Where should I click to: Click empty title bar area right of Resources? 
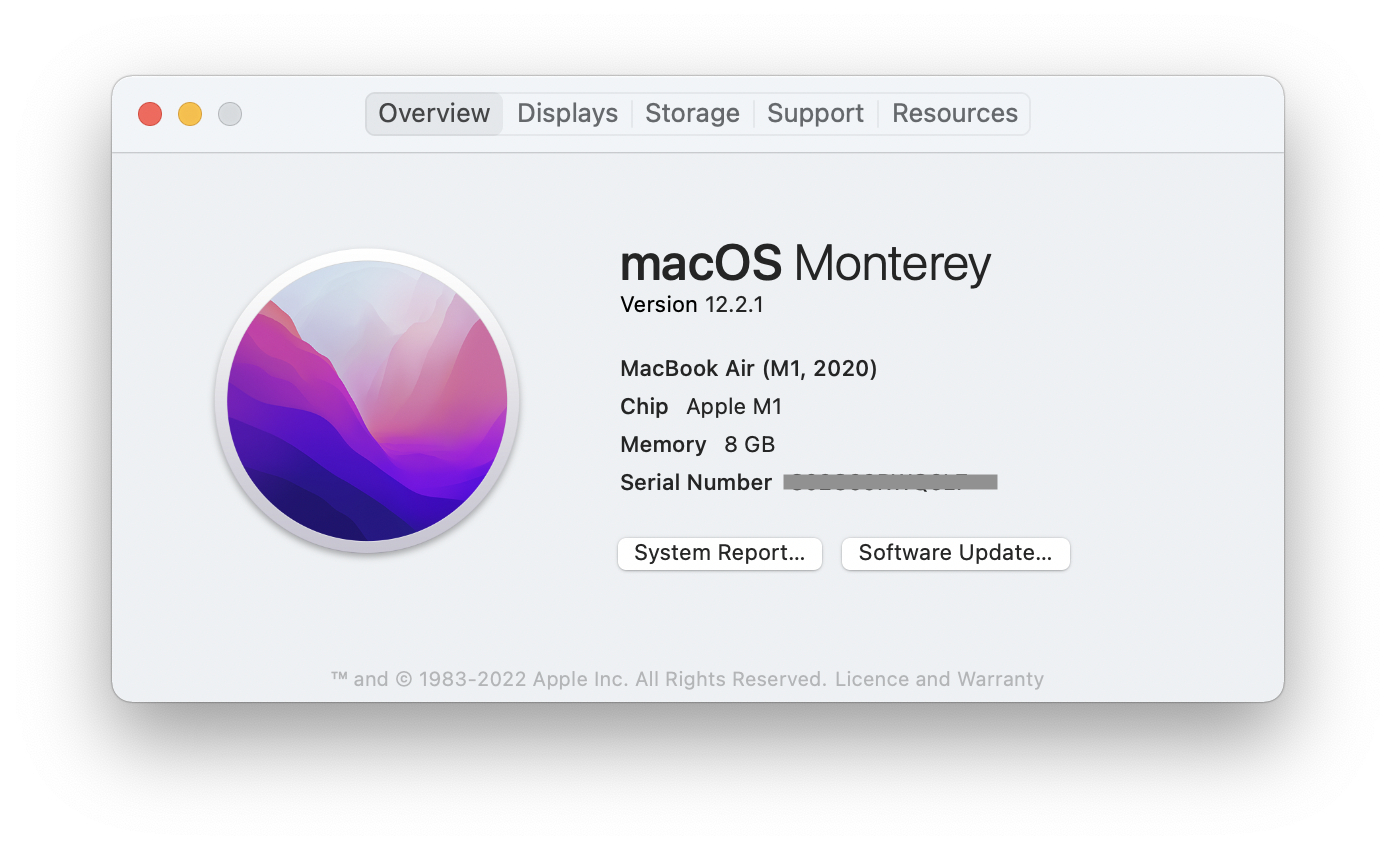(1150, 114)
